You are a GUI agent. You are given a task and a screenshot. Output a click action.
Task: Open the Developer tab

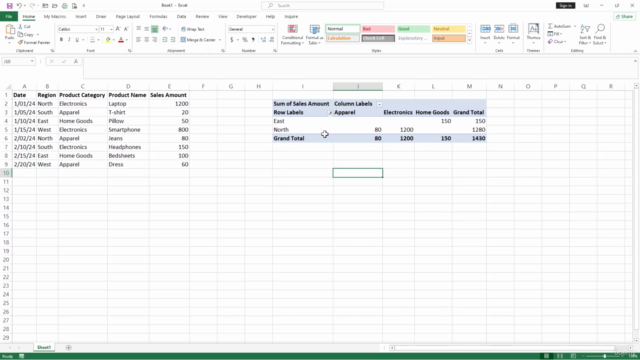click(x=246, y=17)
